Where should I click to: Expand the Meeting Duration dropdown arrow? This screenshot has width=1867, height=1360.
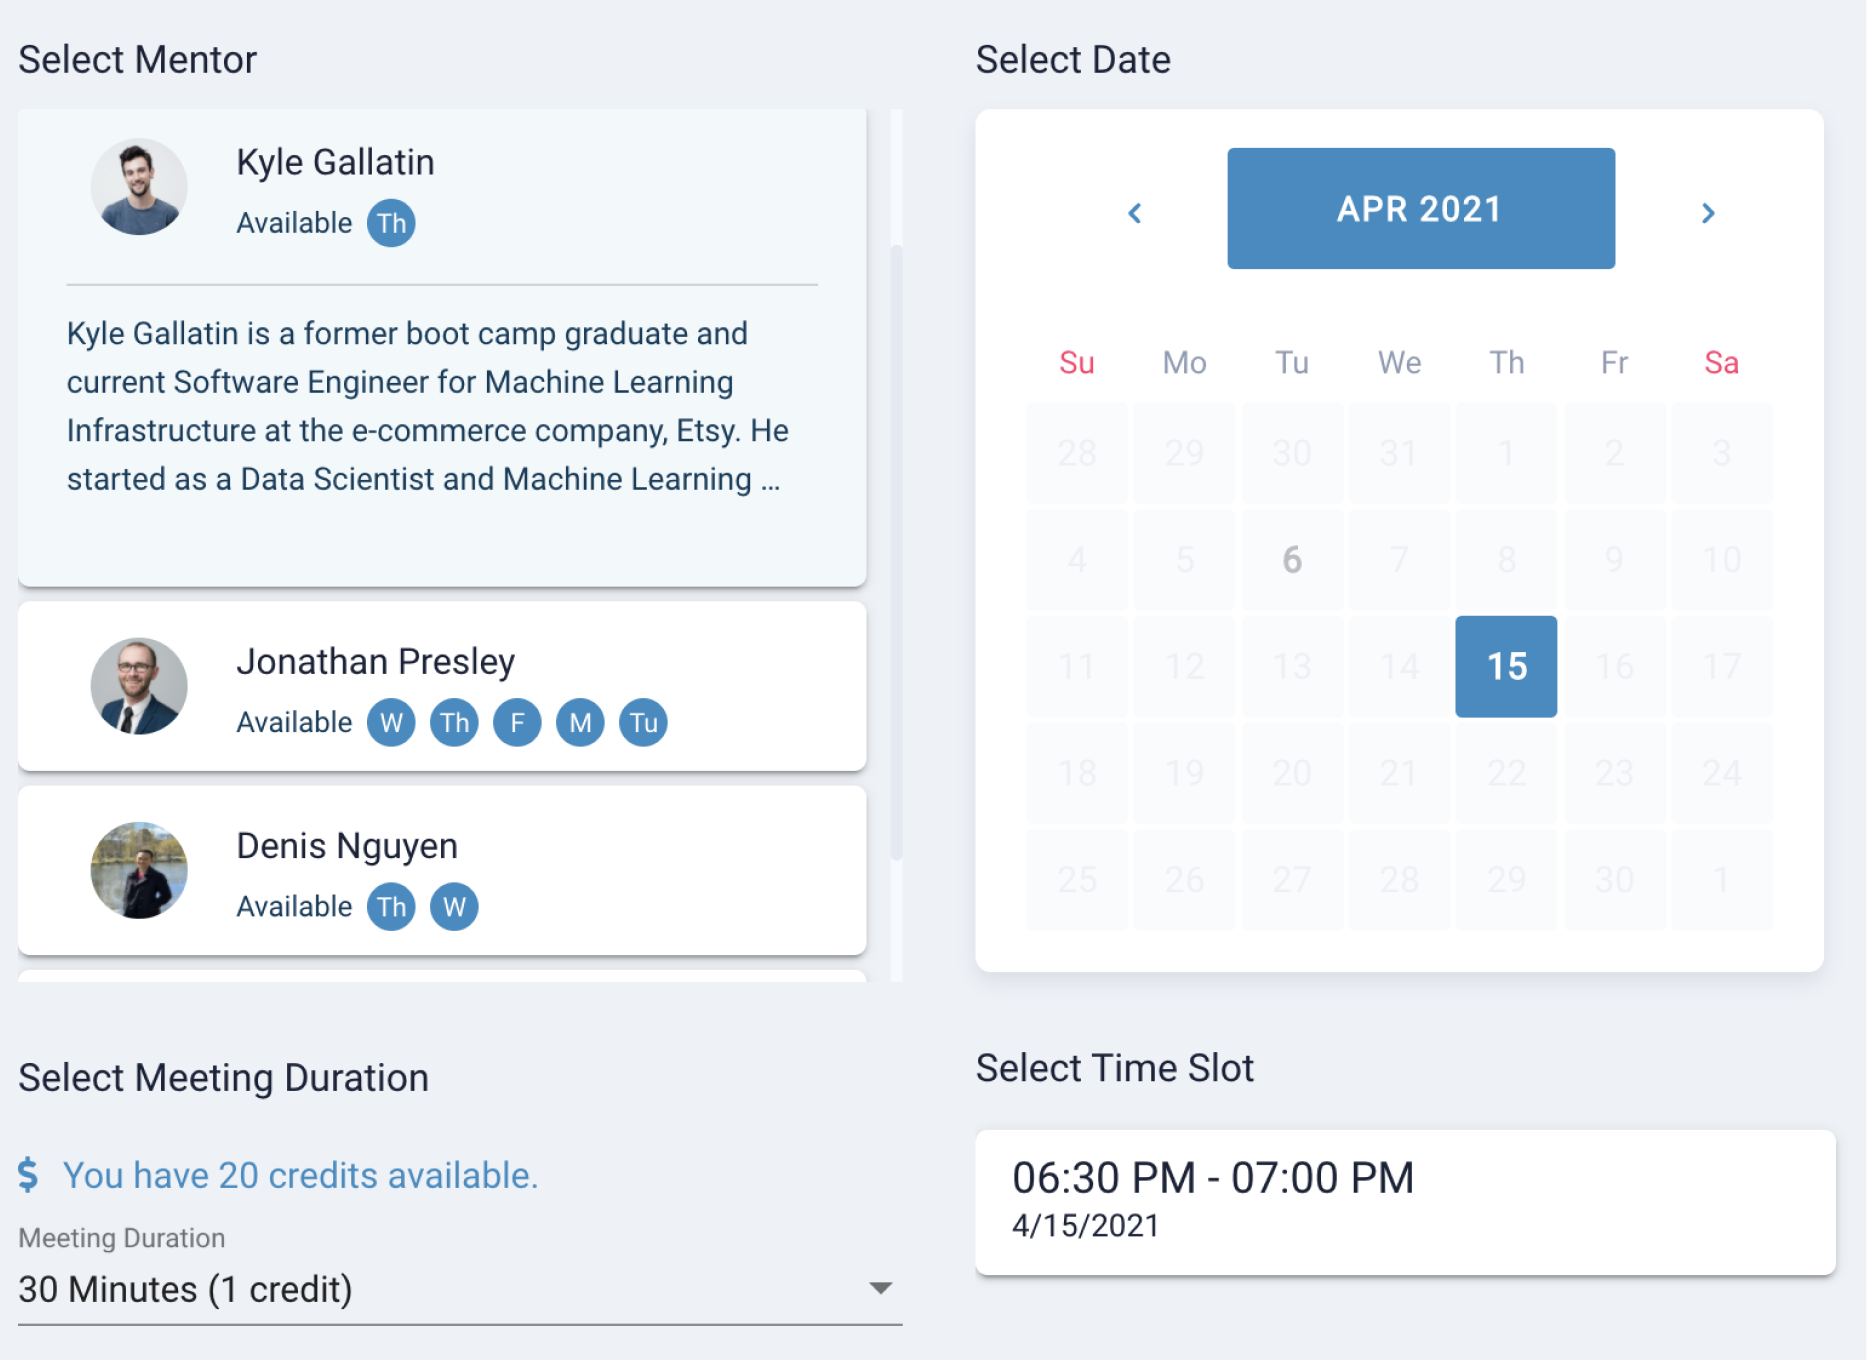coord(880,1288)
